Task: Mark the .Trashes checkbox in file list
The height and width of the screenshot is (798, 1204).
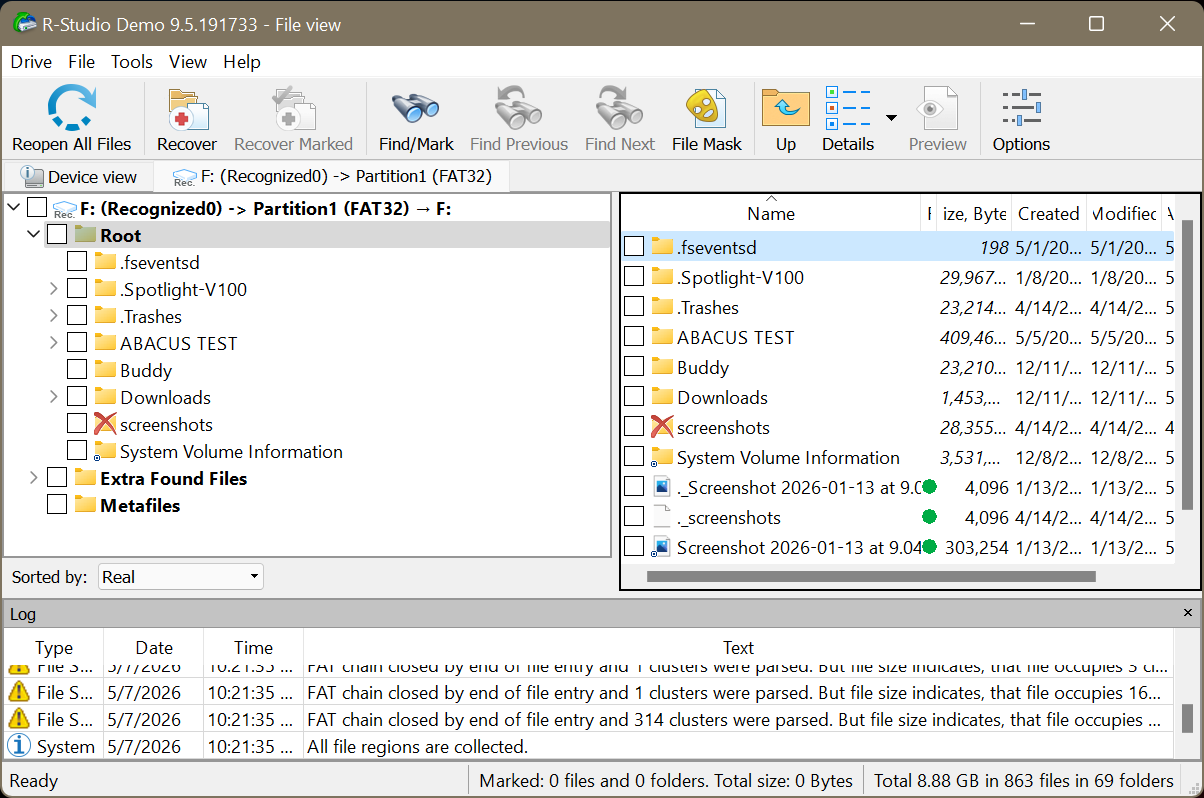Action: pos(634,307)
